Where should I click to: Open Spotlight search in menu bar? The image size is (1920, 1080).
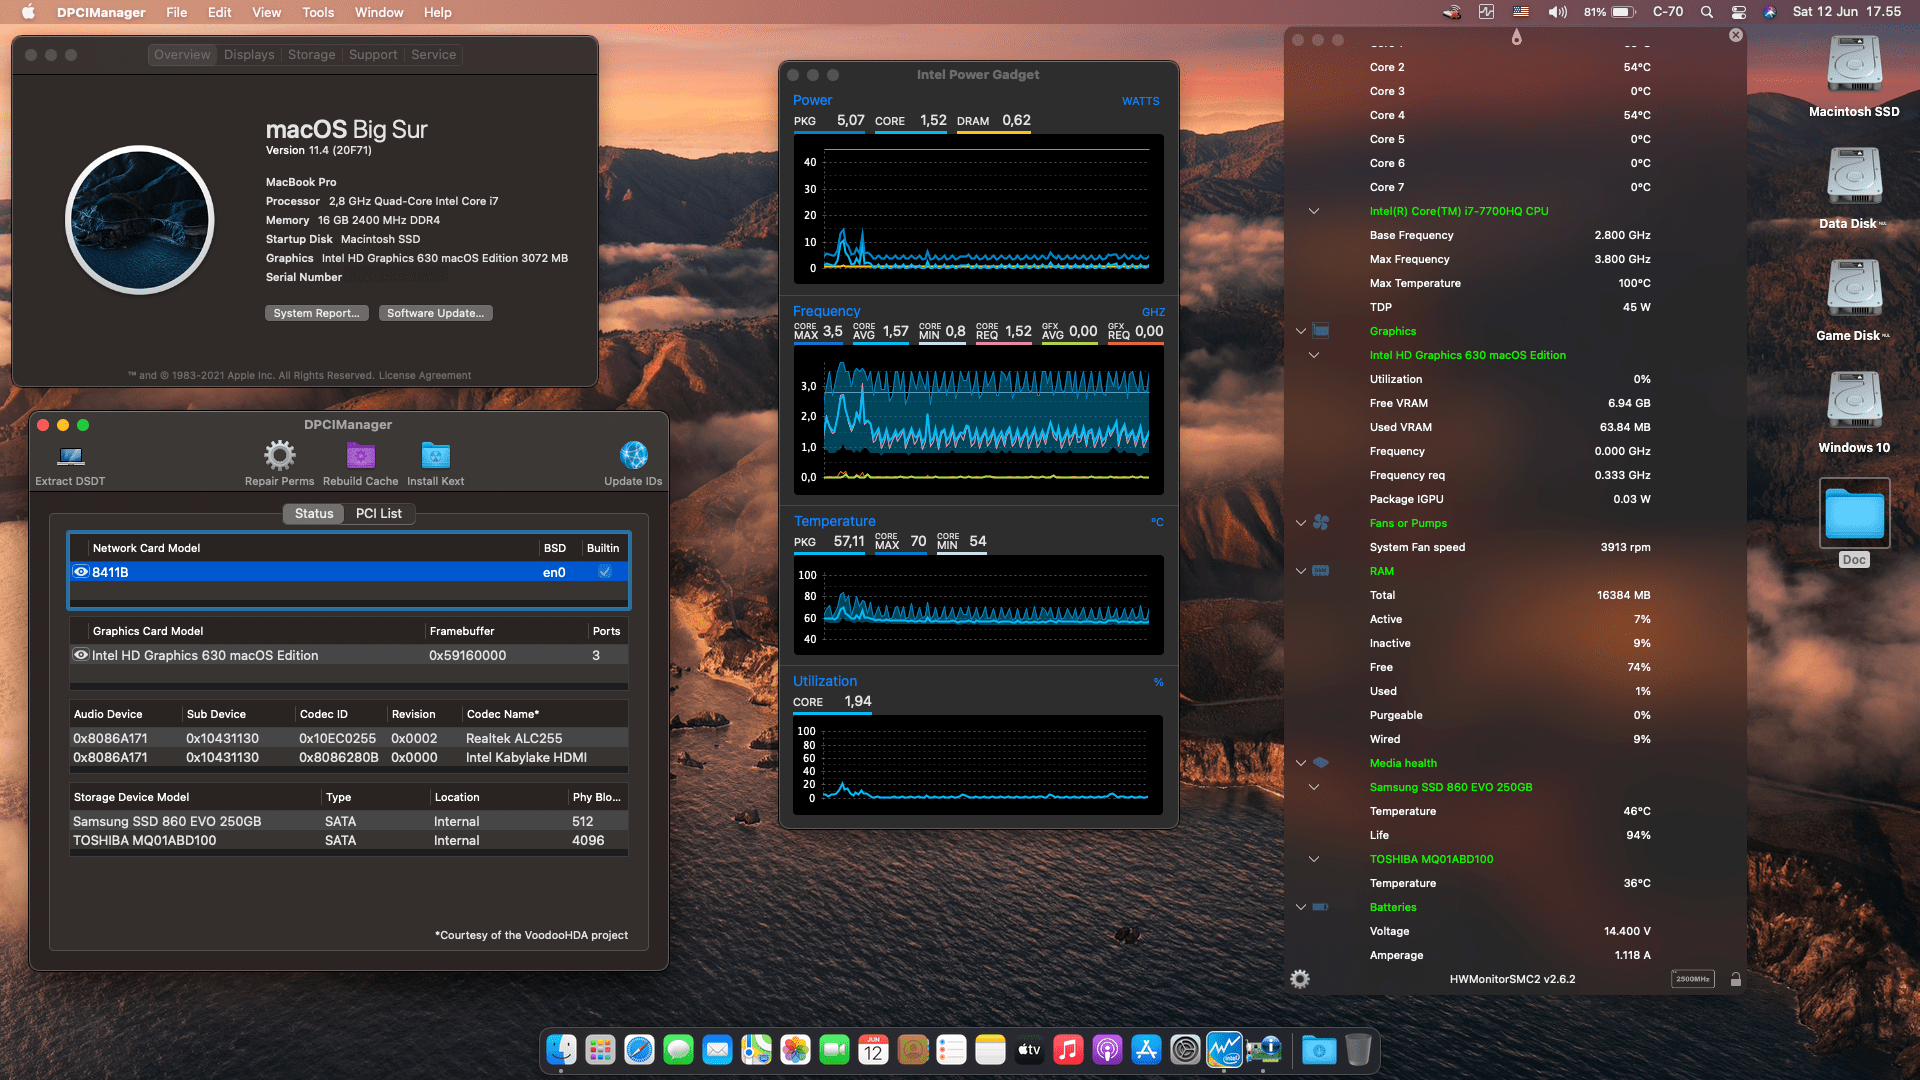pyautogui.click(x=1707, y=12)
